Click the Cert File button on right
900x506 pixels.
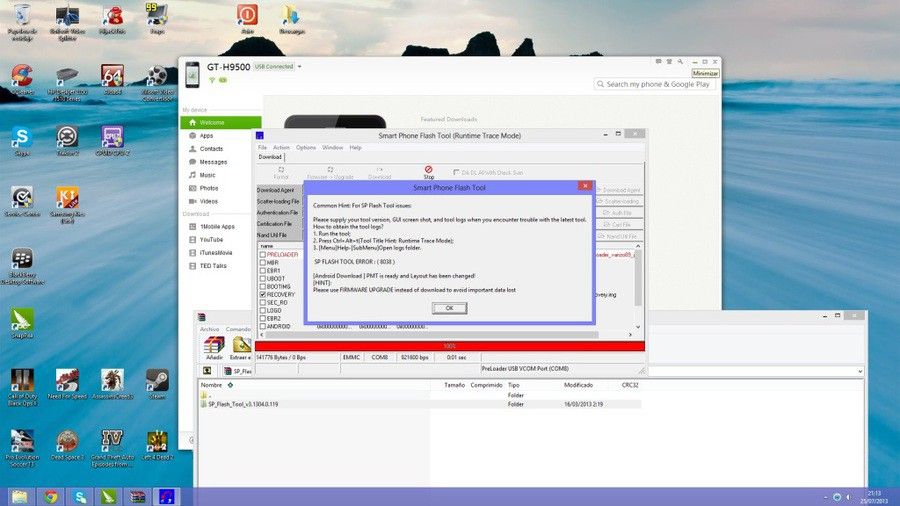click(619, 224)
